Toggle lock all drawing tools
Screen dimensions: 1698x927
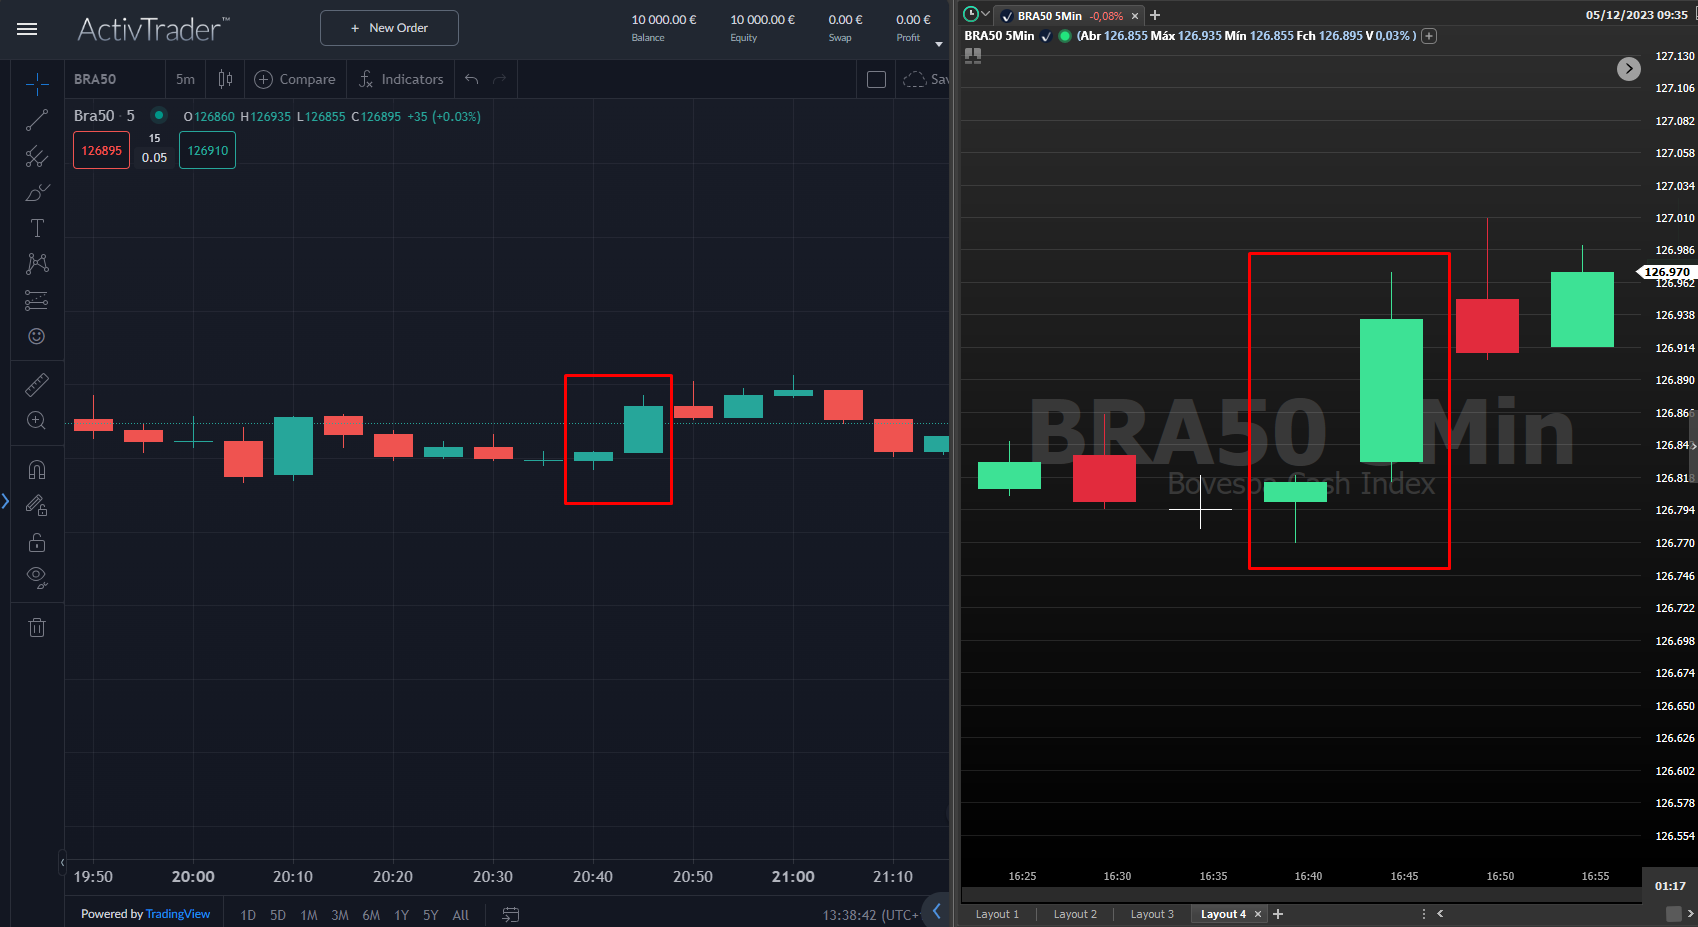[37, 542]
